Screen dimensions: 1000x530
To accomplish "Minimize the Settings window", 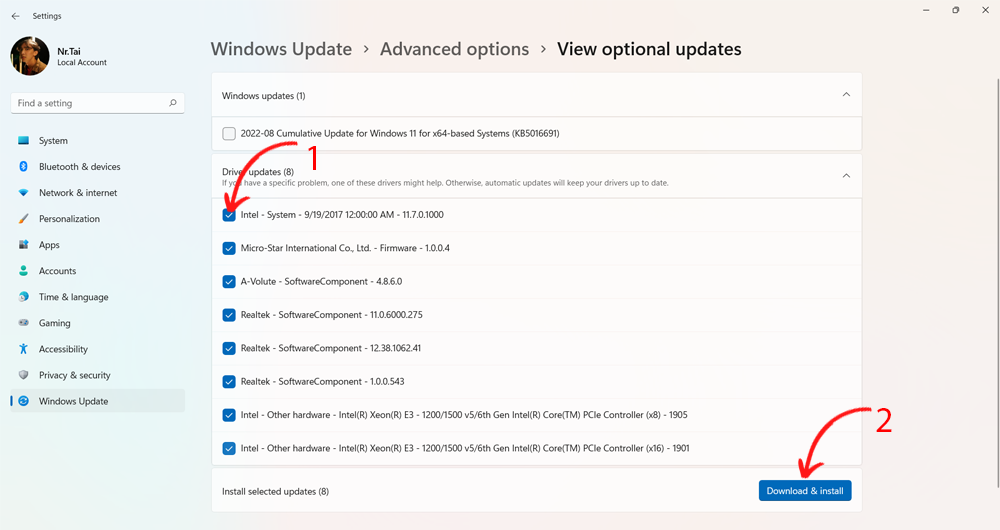I will pyautogui.click(x=926, y=10).
